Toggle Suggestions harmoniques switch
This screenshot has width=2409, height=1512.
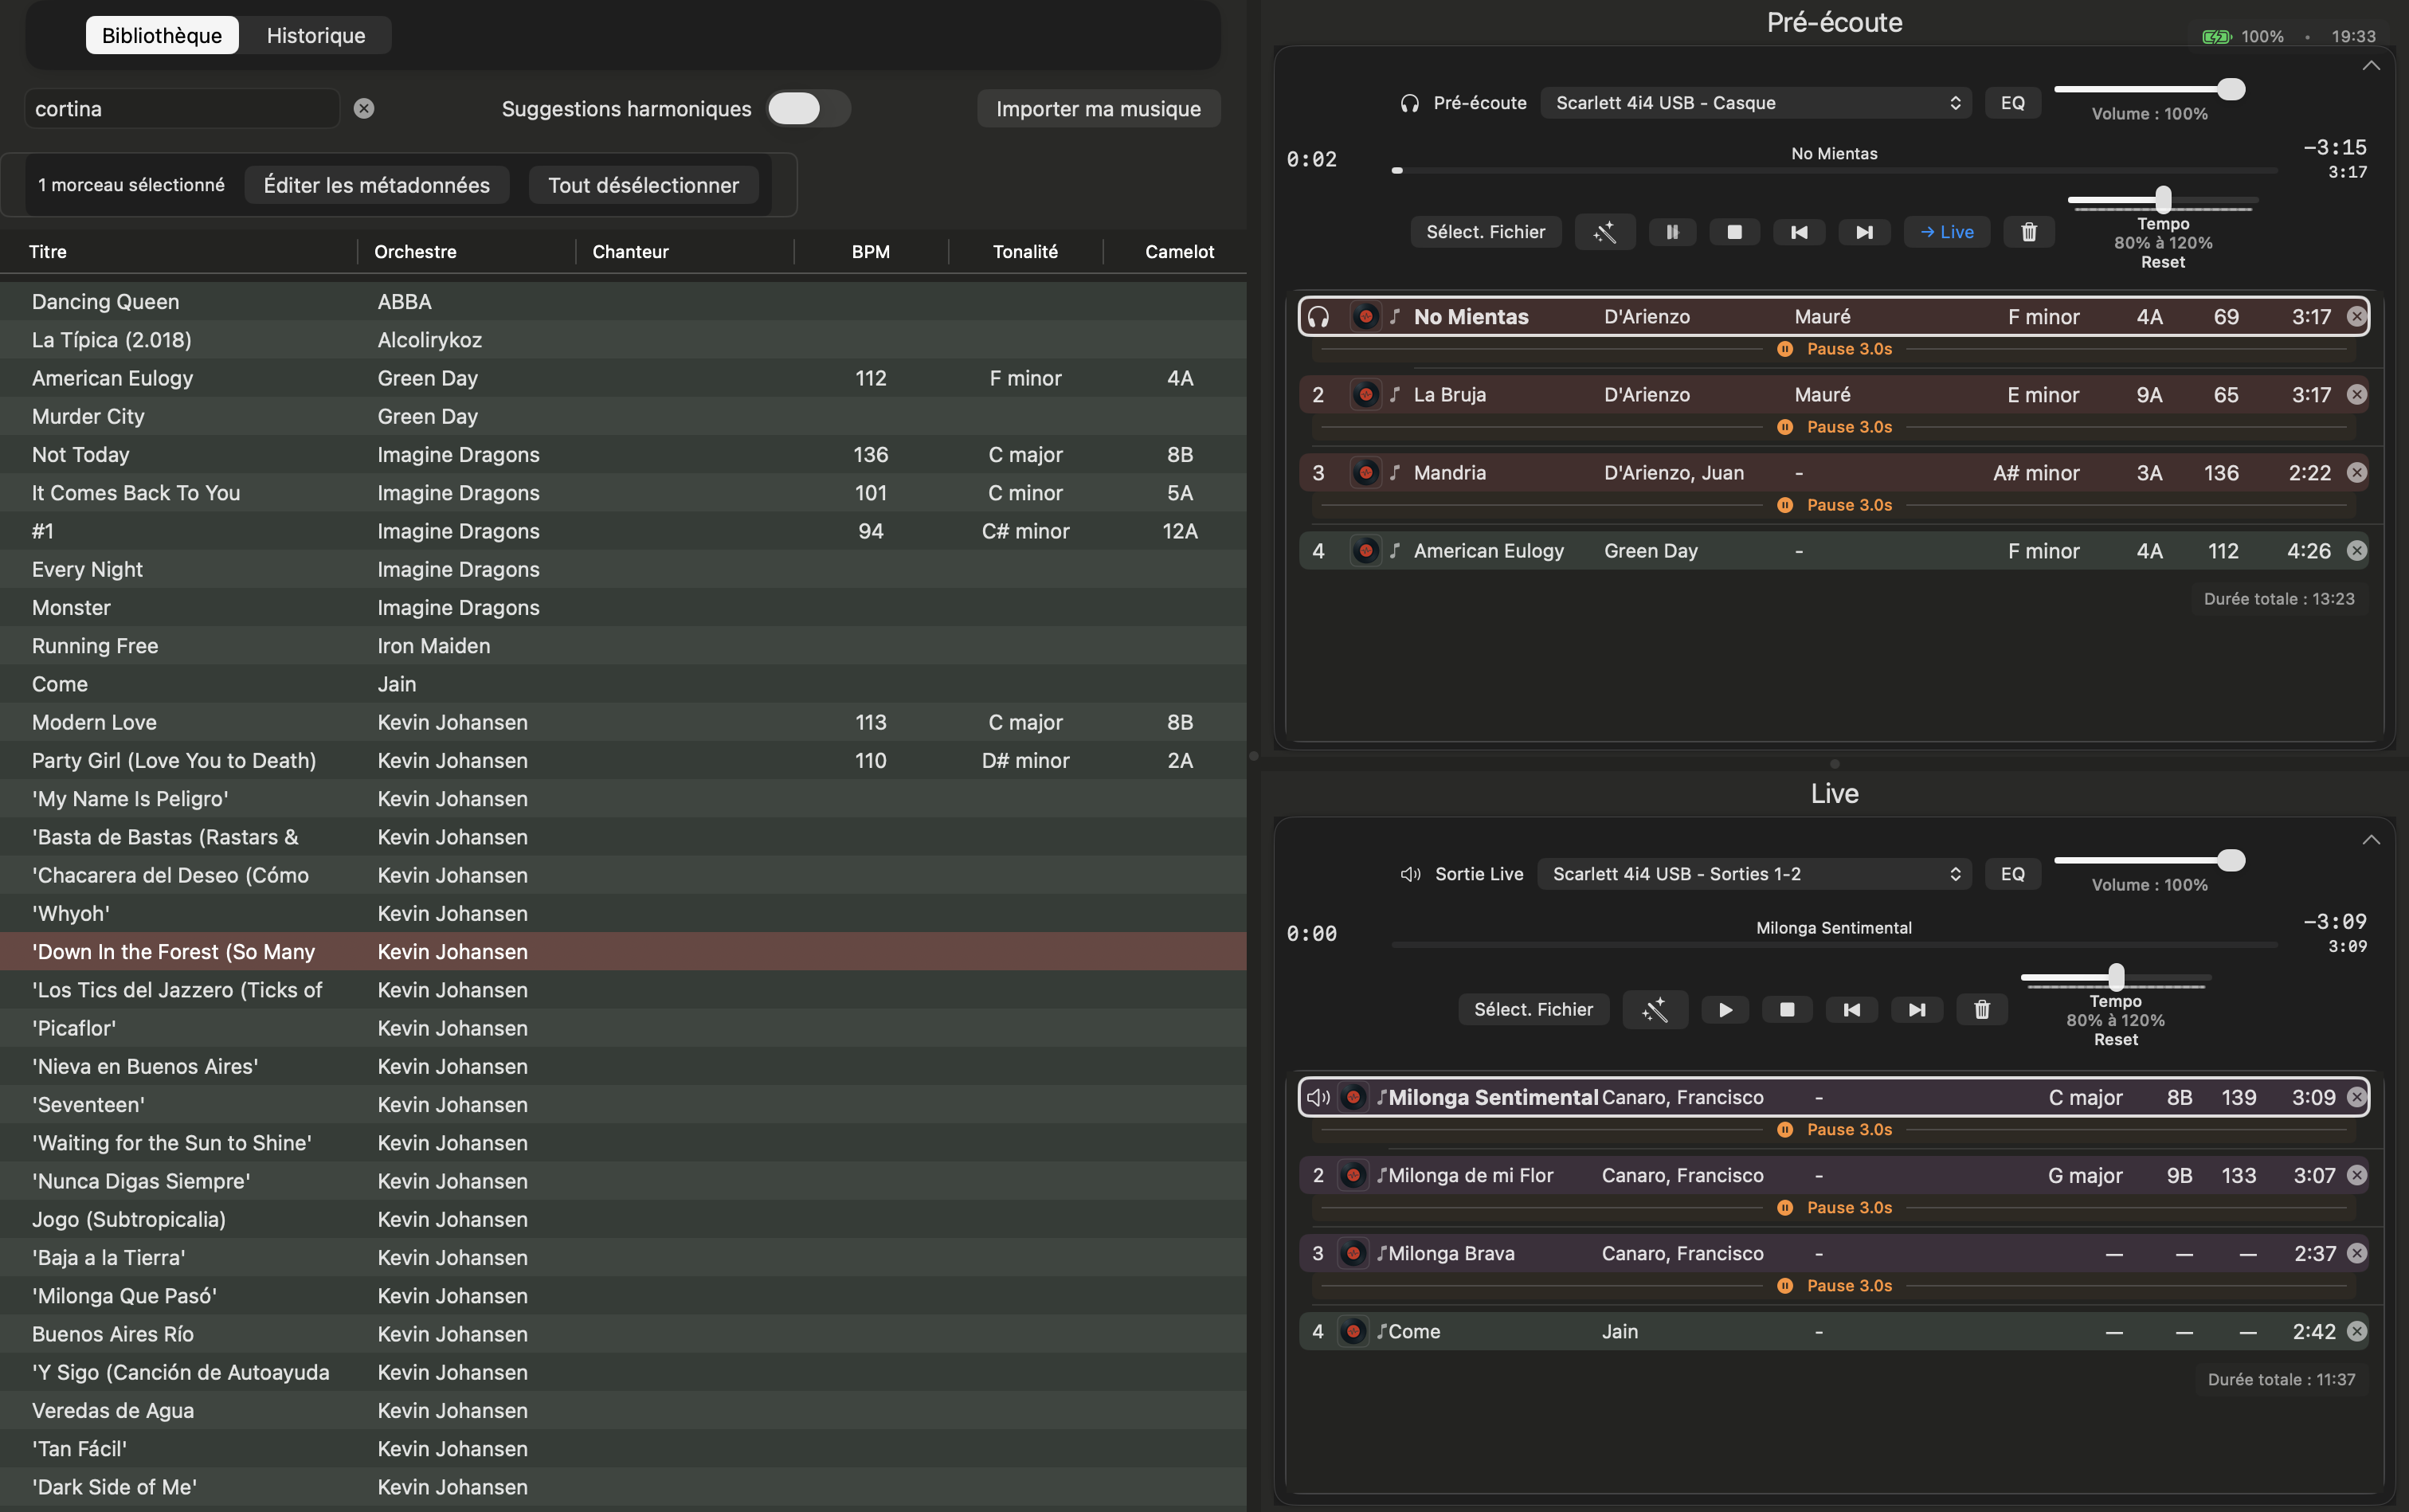coord(807,108)
